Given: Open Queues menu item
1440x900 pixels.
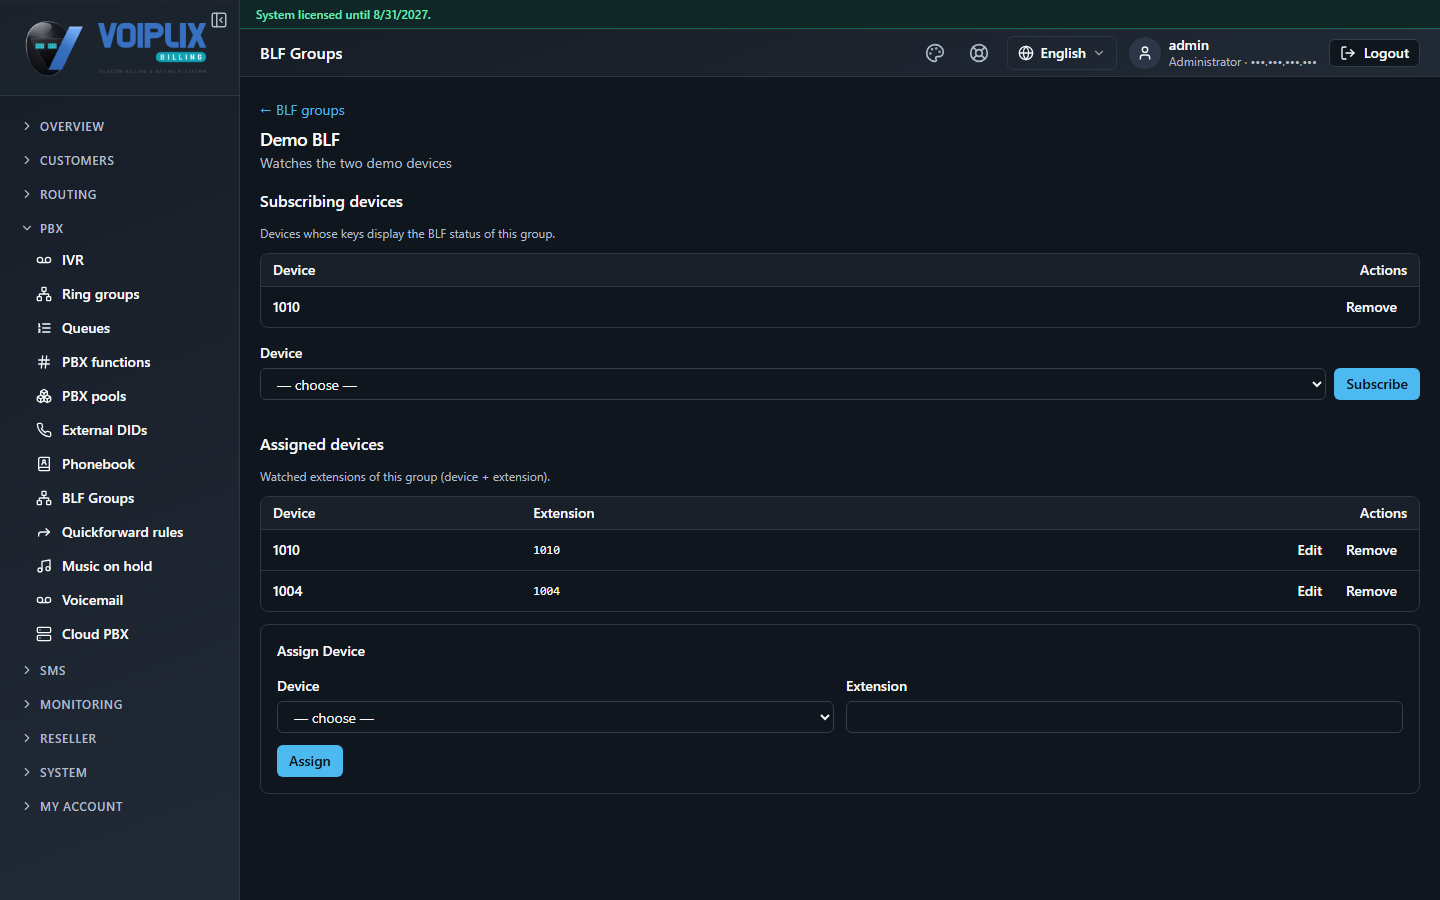Looking at the screenshot, I should tap(86, 328).
